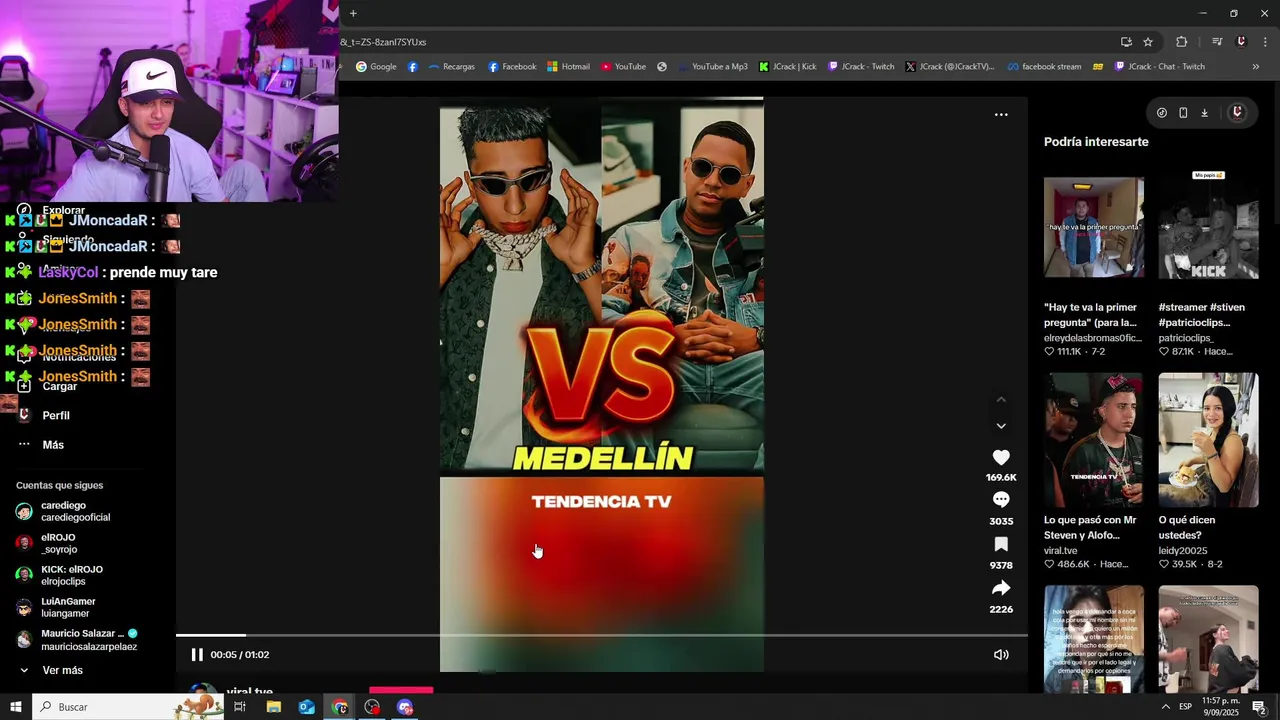Screen dimensions: 1280x720
Task: Click the ESP language indicator
Action: coord(1185,707)
